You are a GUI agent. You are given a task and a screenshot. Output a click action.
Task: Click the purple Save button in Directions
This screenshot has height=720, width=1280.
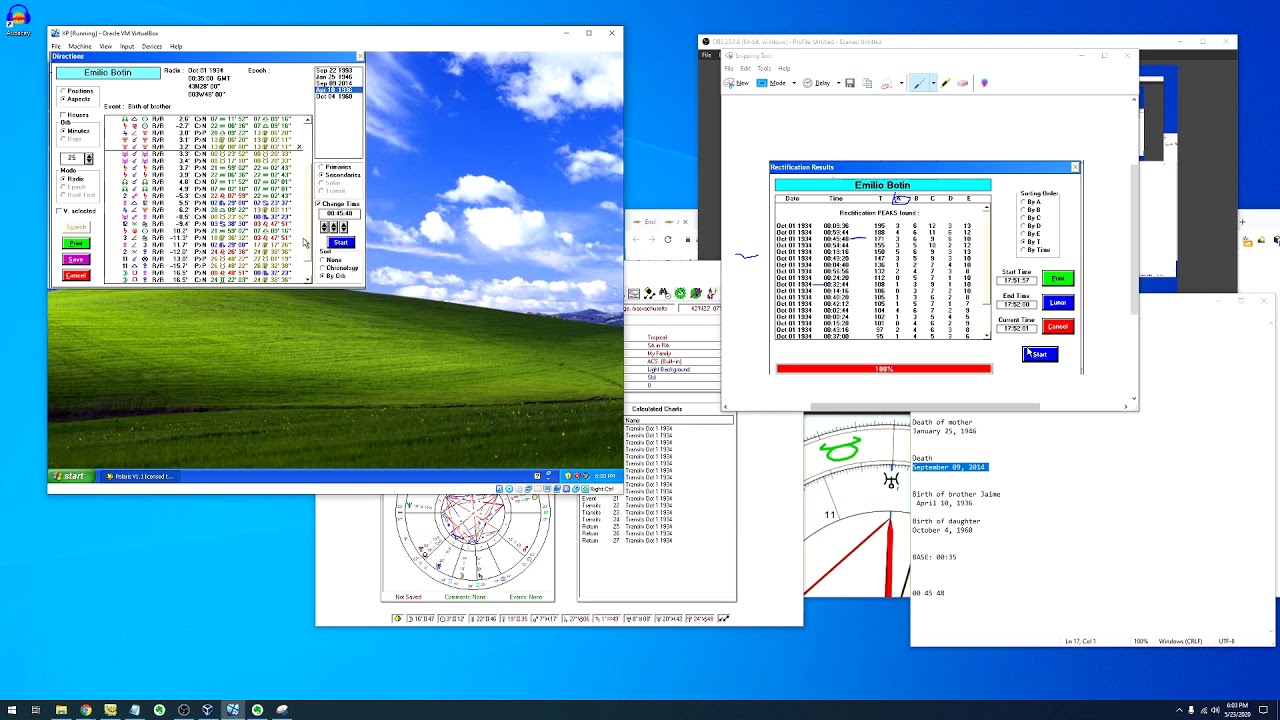tap(76, 260)
